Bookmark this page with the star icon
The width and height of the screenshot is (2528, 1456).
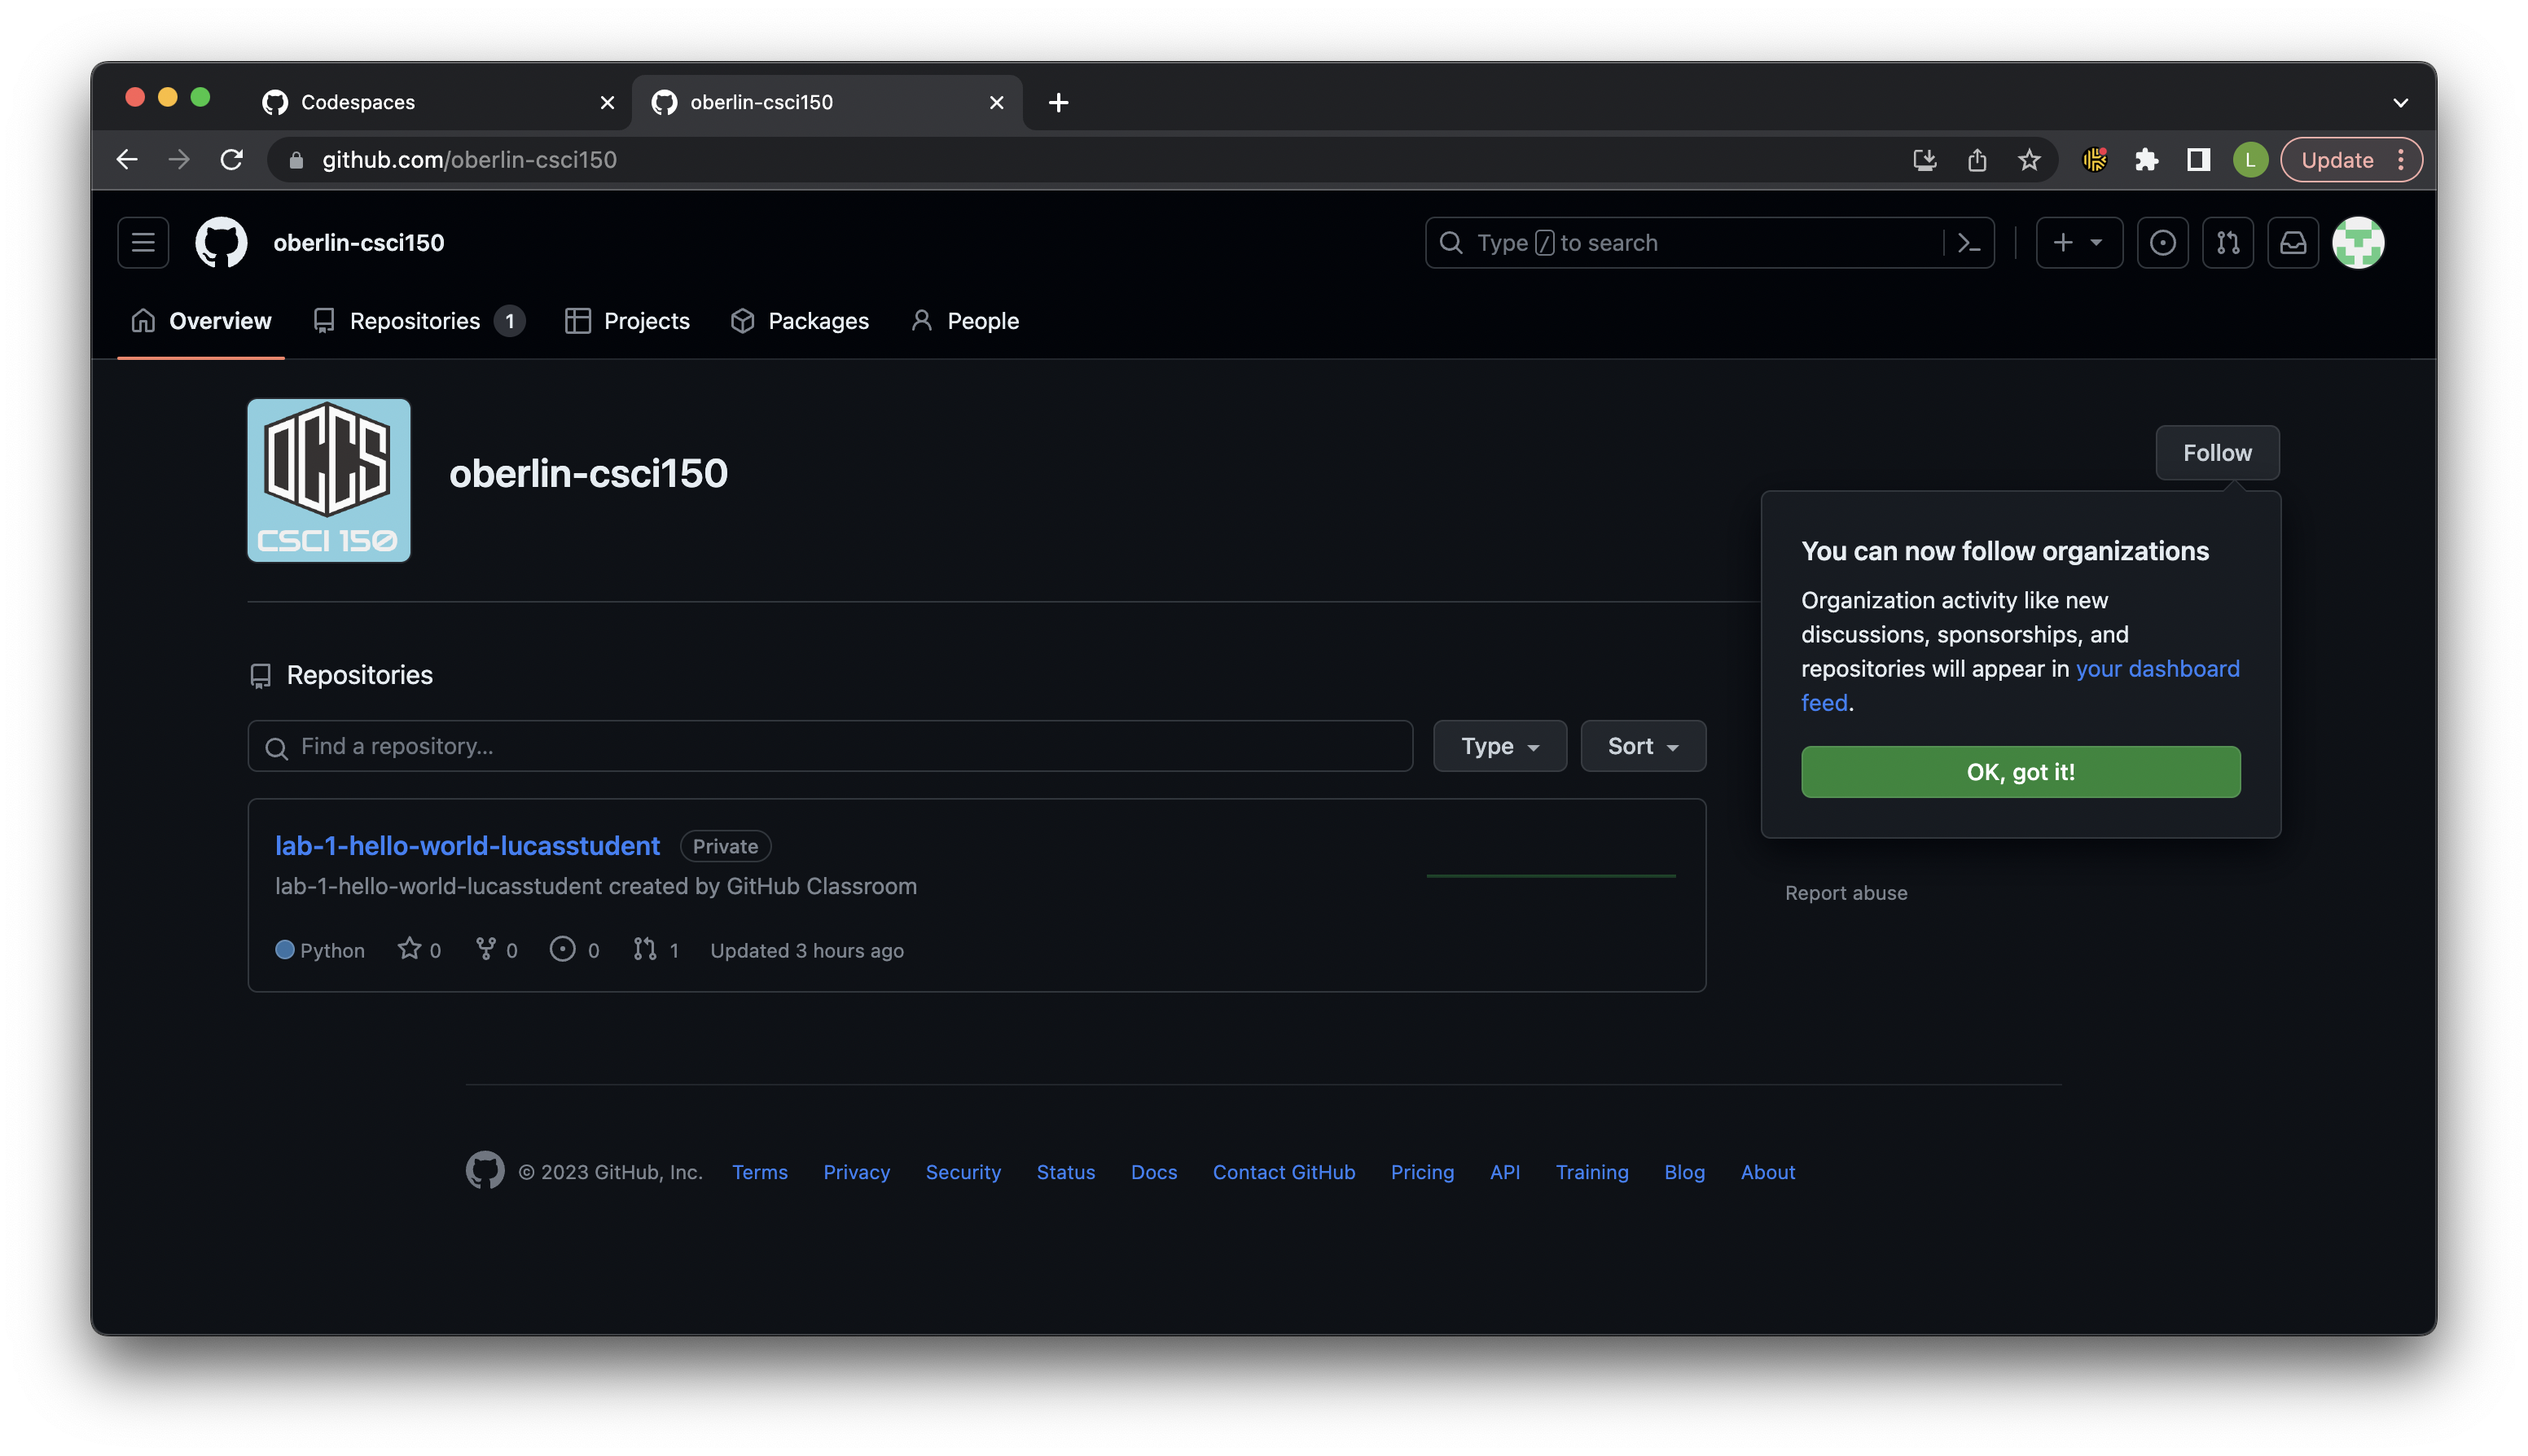pos(2029,160)
